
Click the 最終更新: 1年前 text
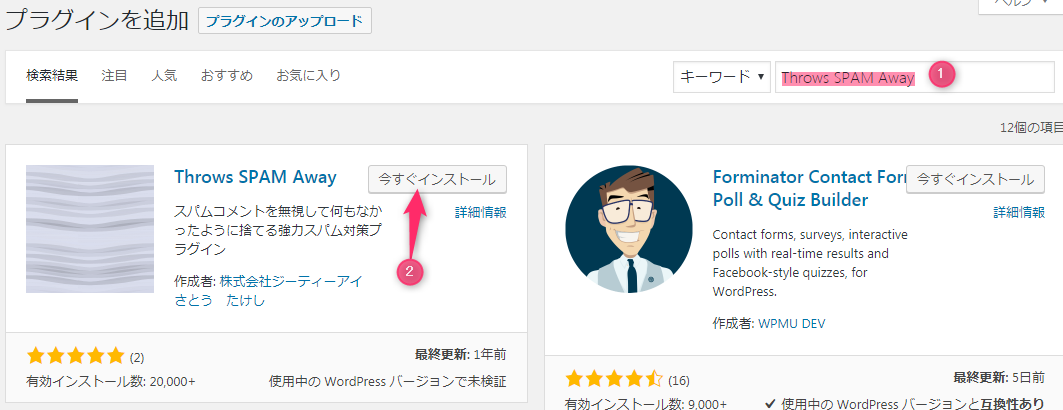pyautogui.click(x=460, y=354)
